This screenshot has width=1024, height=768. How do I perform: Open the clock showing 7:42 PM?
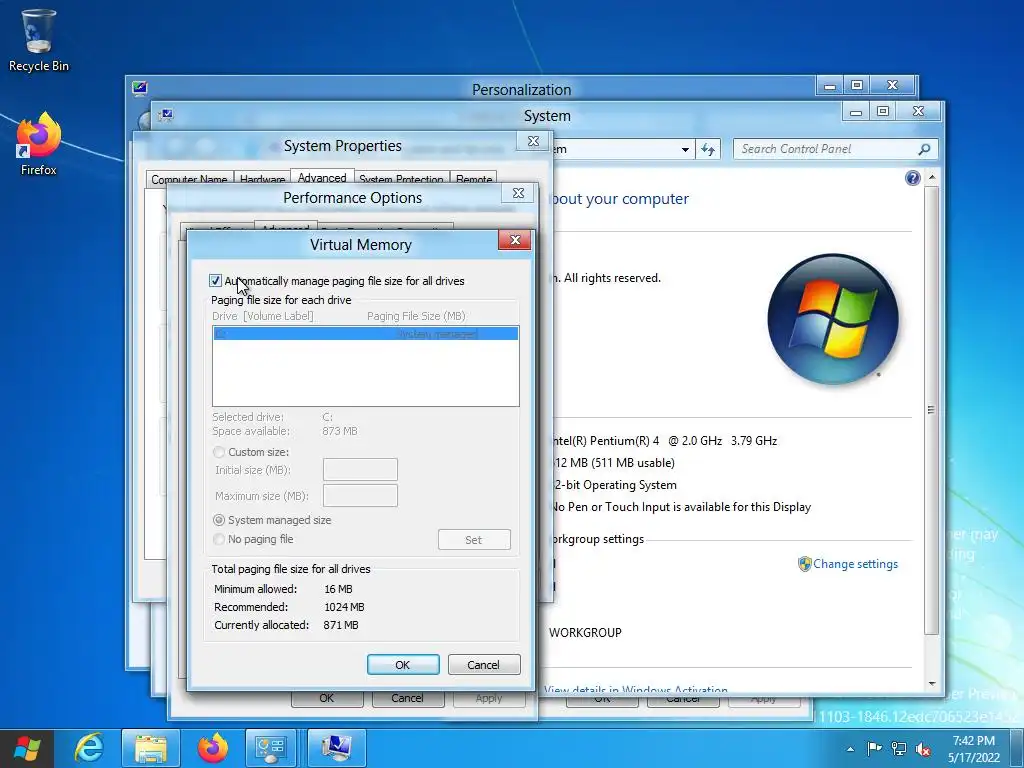pos(974,749)
